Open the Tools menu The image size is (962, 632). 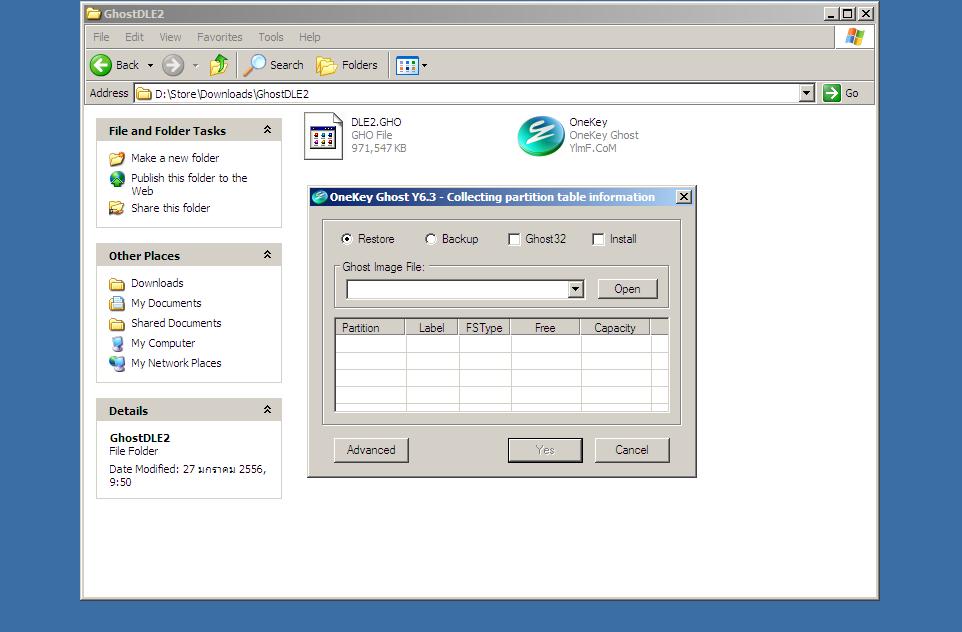[271, 37]
